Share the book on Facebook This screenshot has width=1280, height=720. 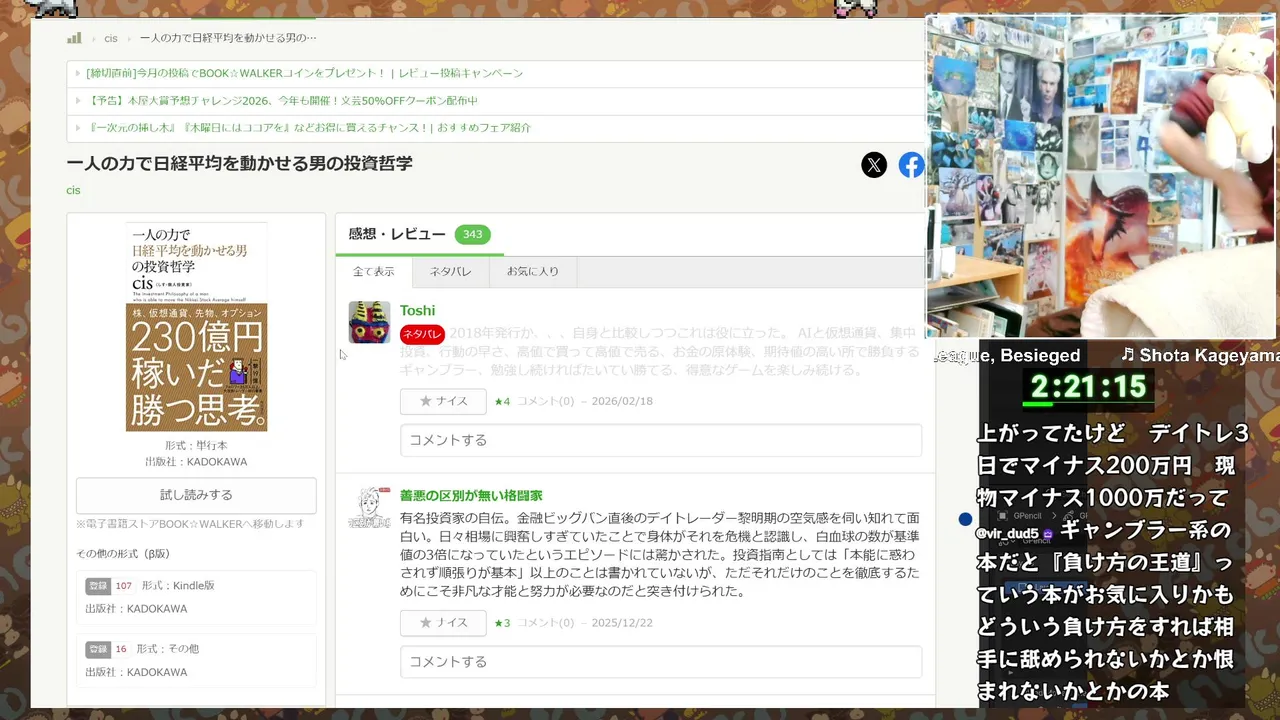pyautogui.click(x=910, y=165)
